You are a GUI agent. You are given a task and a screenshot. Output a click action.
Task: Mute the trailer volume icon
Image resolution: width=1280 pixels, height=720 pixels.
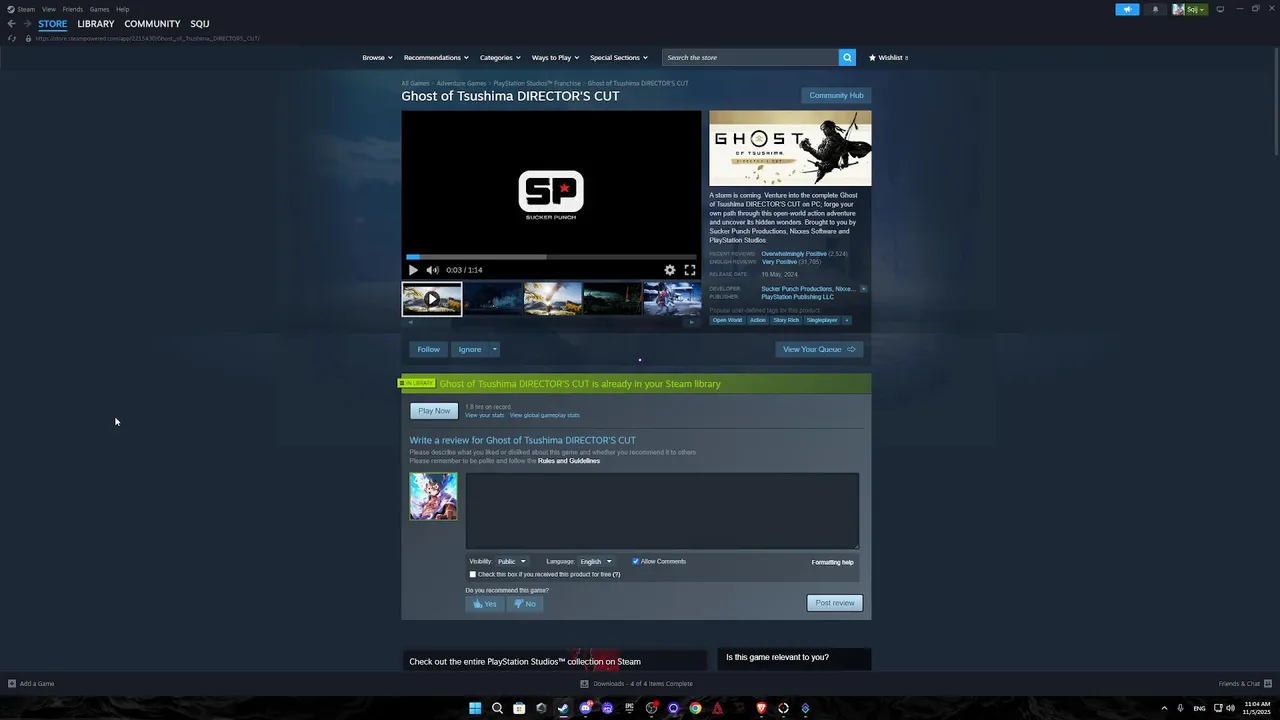click(x=432, y=270)
